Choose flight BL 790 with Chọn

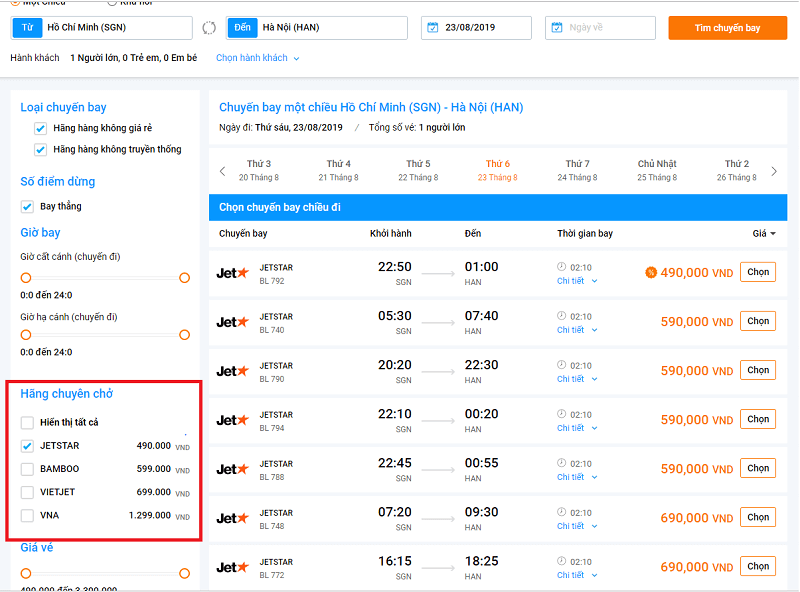click(x=758, y=370)
